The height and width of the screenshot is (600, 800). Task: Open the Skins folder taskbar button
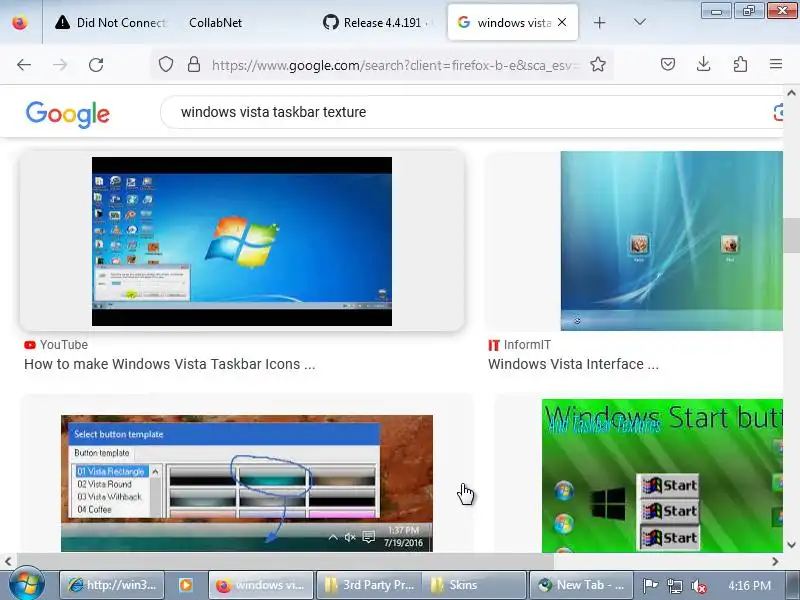(474, 585)
